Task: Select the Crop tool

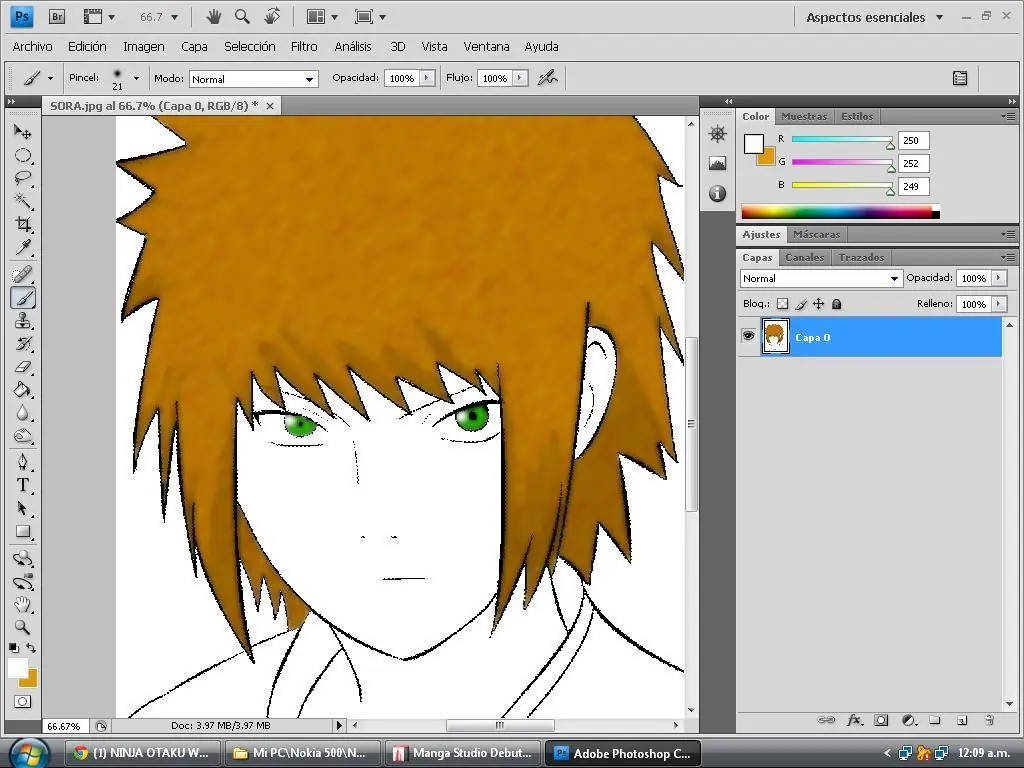Action: [x=23, y=225]
